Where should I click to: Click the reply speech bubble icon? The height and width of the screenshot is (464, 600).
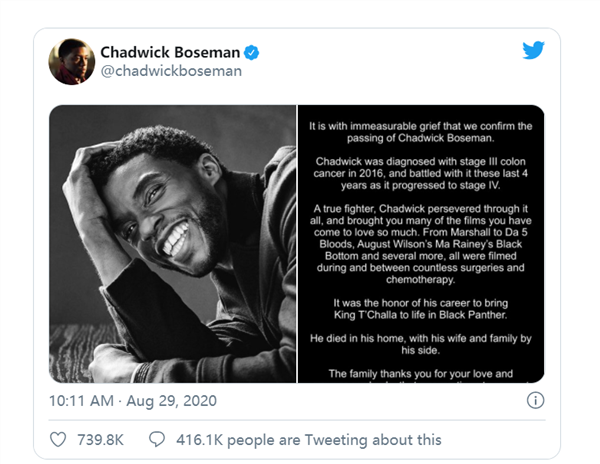[x=157, y=439]
